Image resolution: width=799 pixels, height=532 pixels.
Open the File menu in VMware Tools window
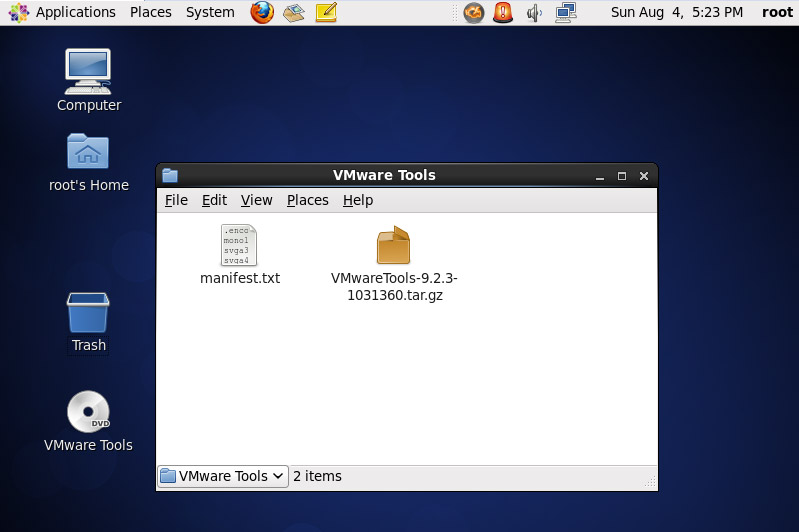coord(176,200)
